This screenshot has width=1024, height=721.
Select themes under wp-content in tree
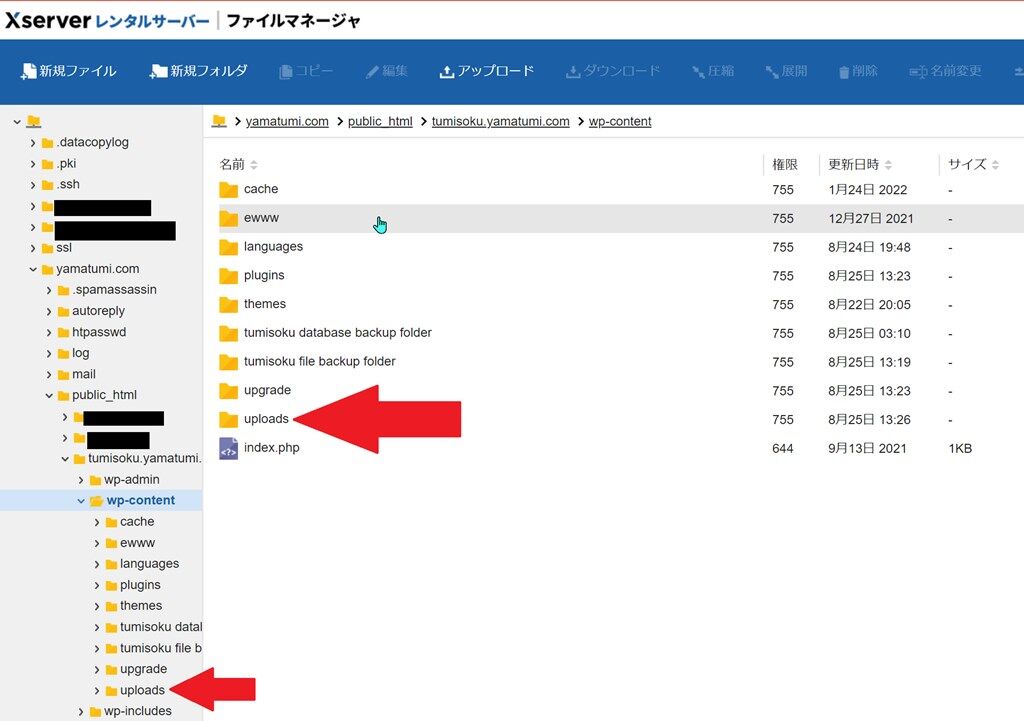tap(140, 605)
